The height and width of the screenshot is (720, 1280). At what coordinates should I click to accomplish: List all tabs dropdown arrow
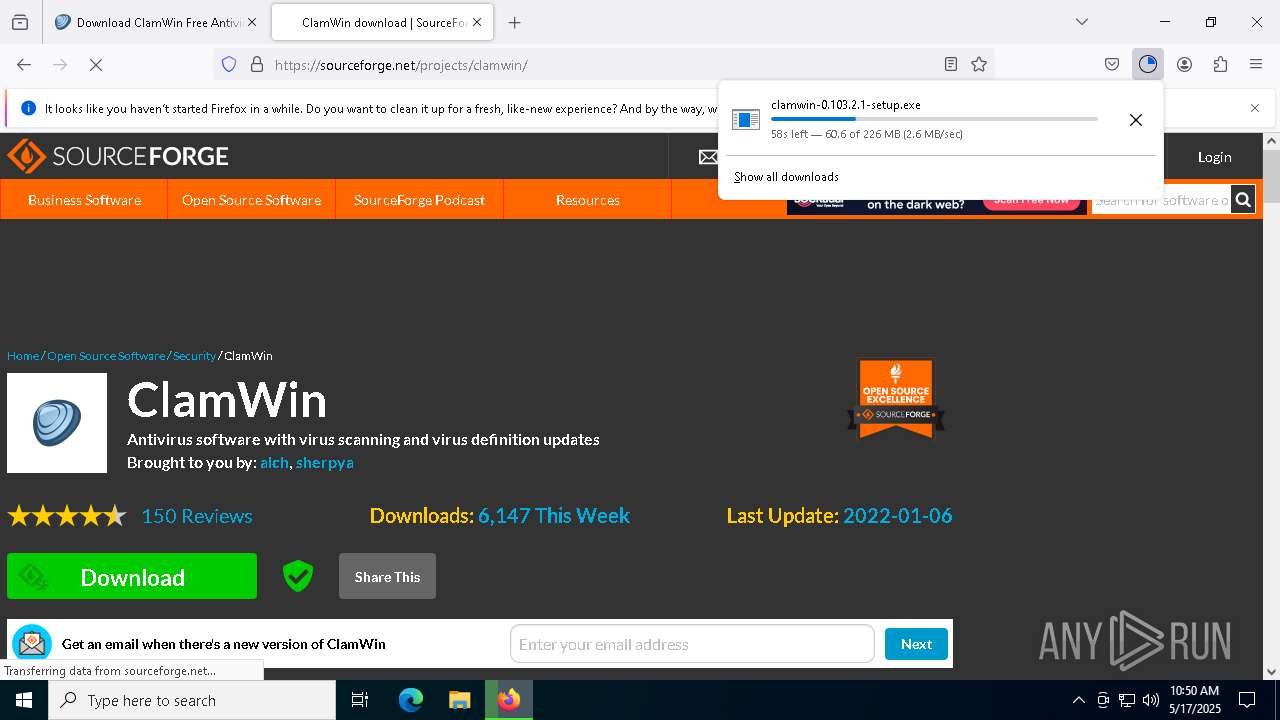tap(1082, 22)
